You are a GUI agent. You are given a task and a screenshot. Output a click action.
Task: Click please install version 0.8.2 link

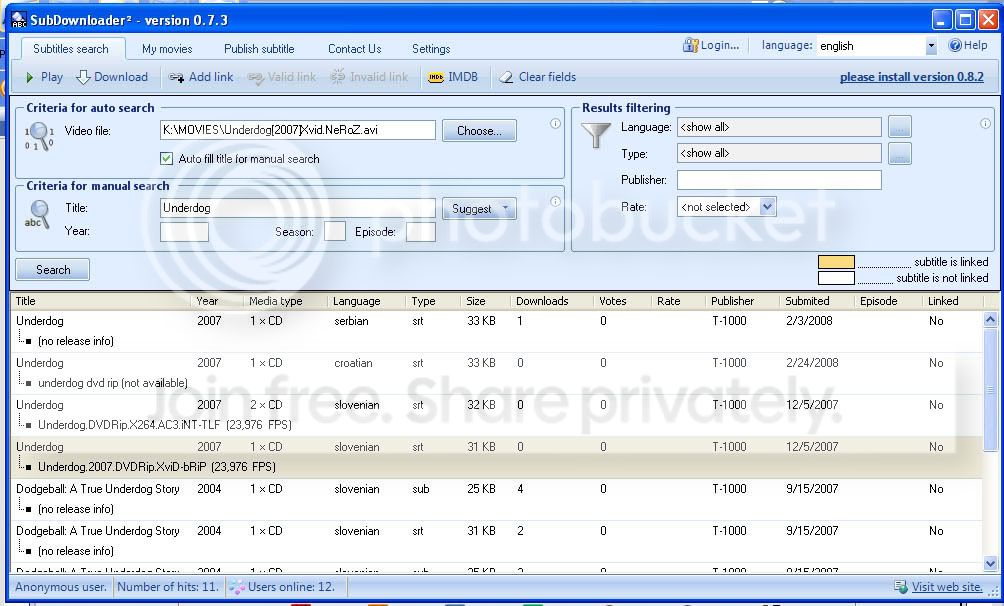click(911, 77)
